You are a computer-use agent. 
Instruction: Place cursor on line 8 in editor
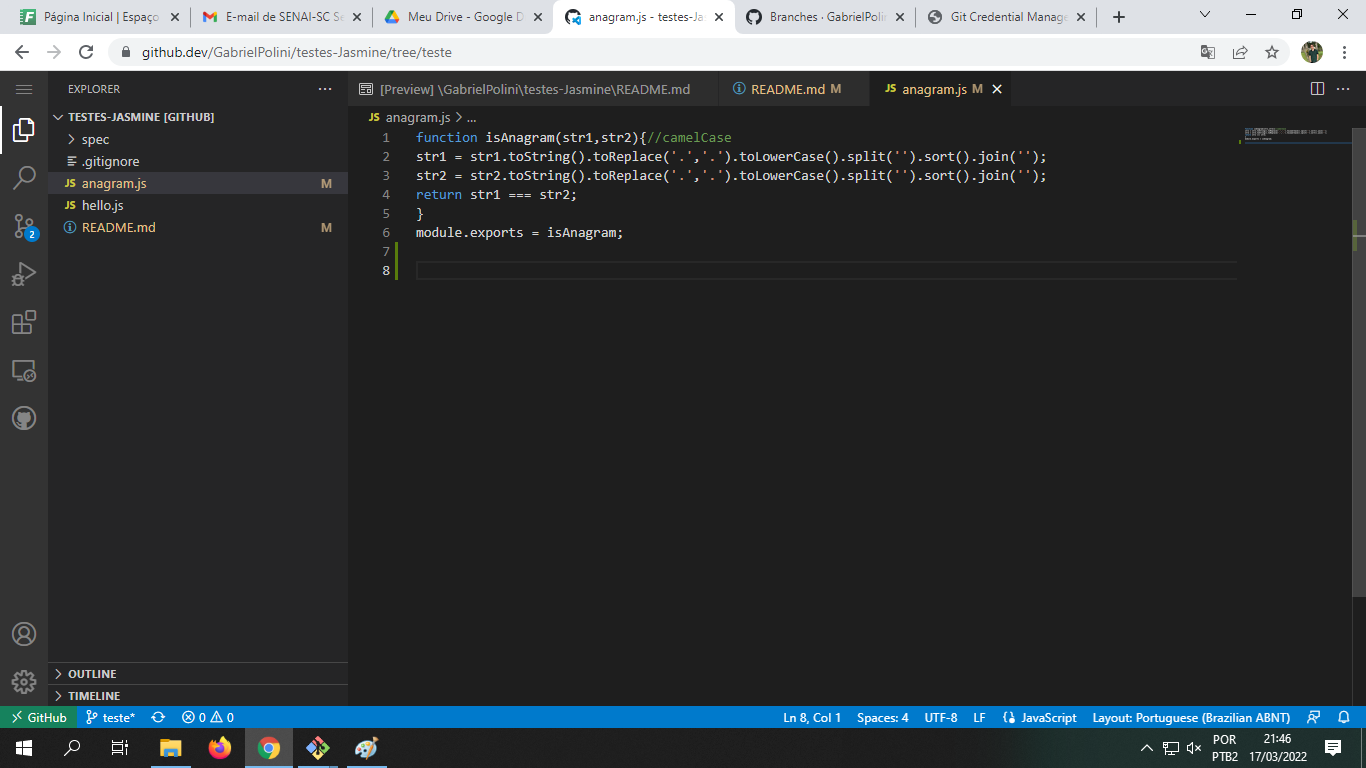pyautogui.click(x=826, y=270)
